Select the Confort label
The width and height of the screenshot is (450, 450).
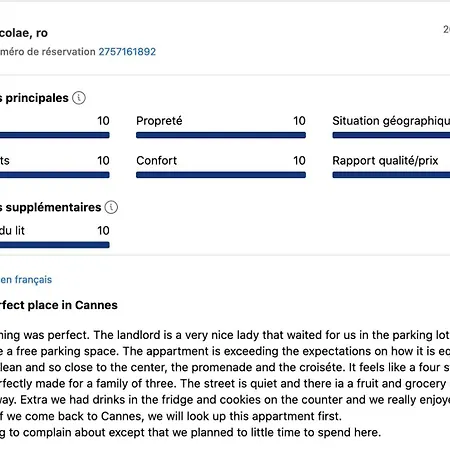coord(156,161)
